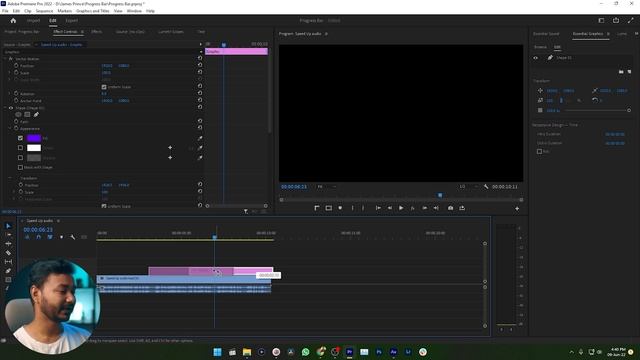Go to the Home screen icon
This screenshot has height=360, width=640.
(13, 20)
